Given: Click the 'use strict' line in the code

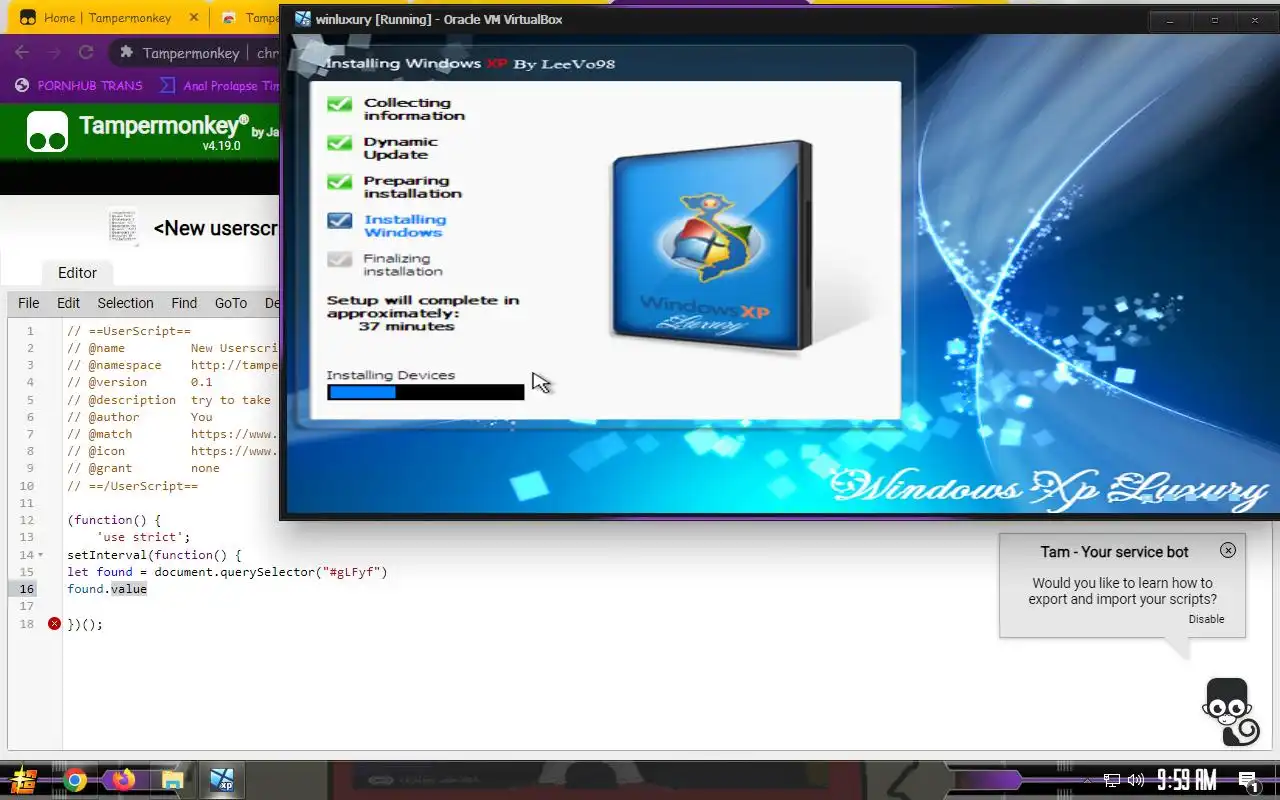Looking at the screenshot, I should (143, 537).
